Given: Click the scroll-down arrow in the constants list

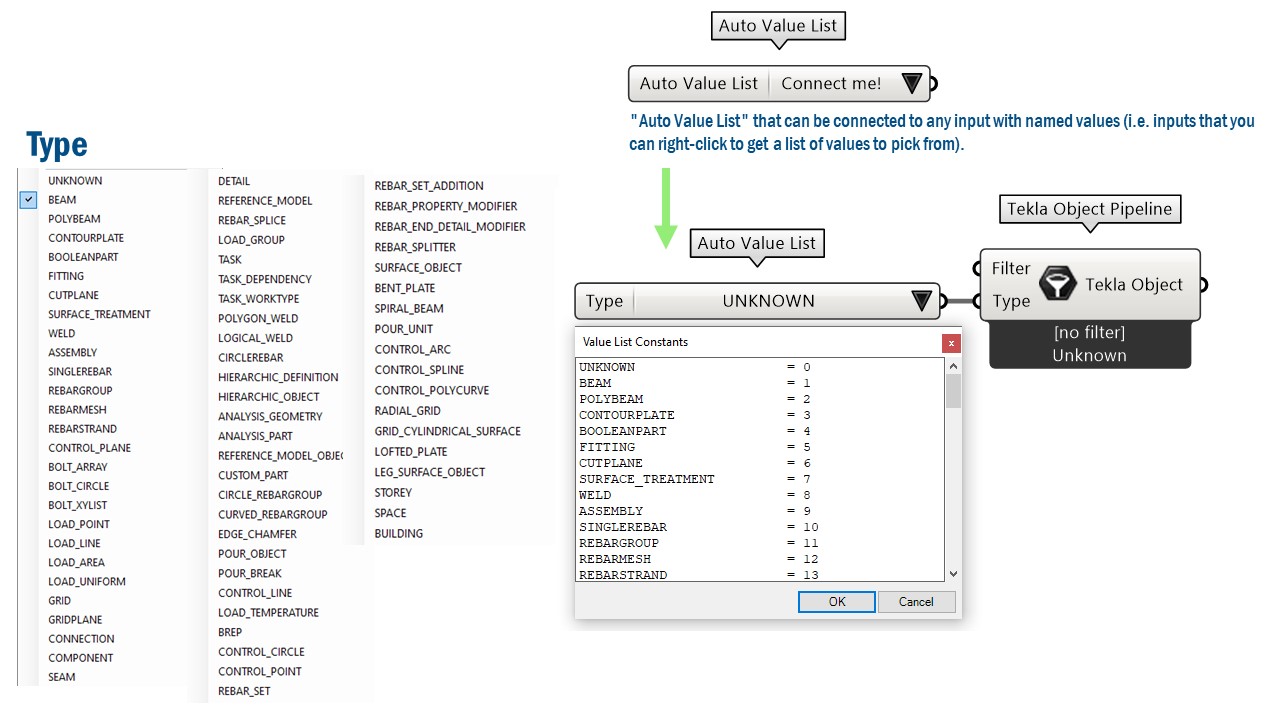Looking at the screenshot, I should [x=953, y=573].
